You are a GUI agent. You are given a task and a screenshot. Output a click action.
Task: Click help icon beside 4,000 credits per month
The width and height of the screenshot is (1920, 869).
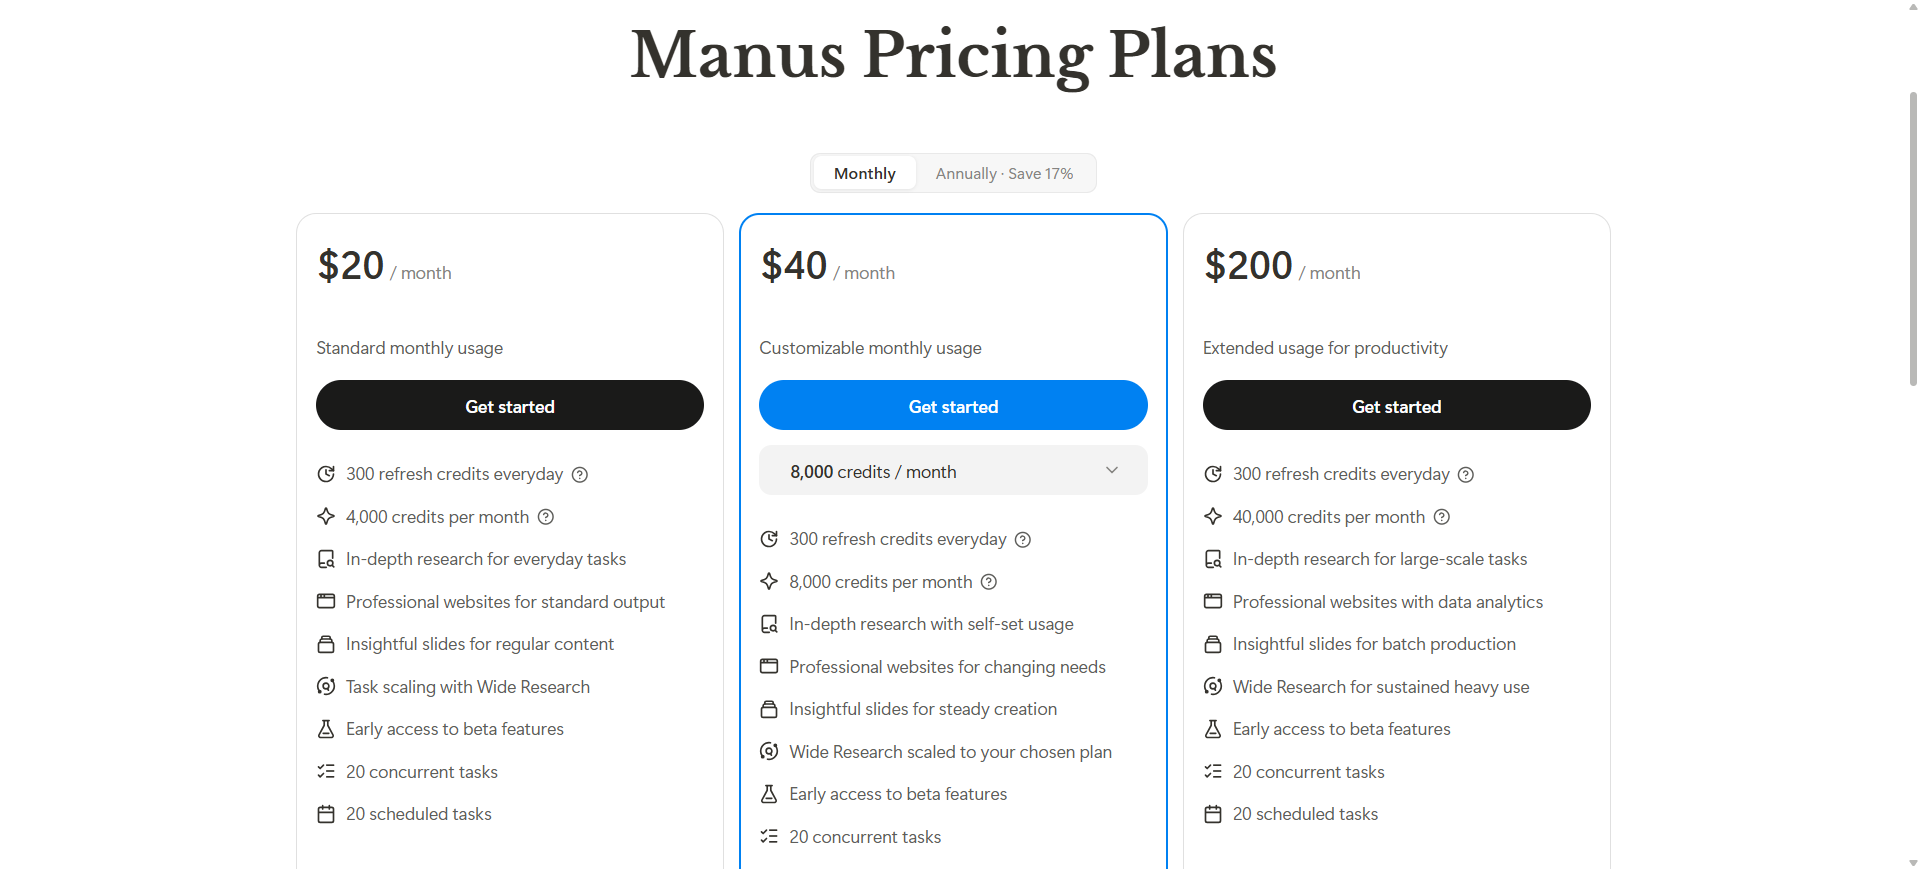click(x=546, y=517)
